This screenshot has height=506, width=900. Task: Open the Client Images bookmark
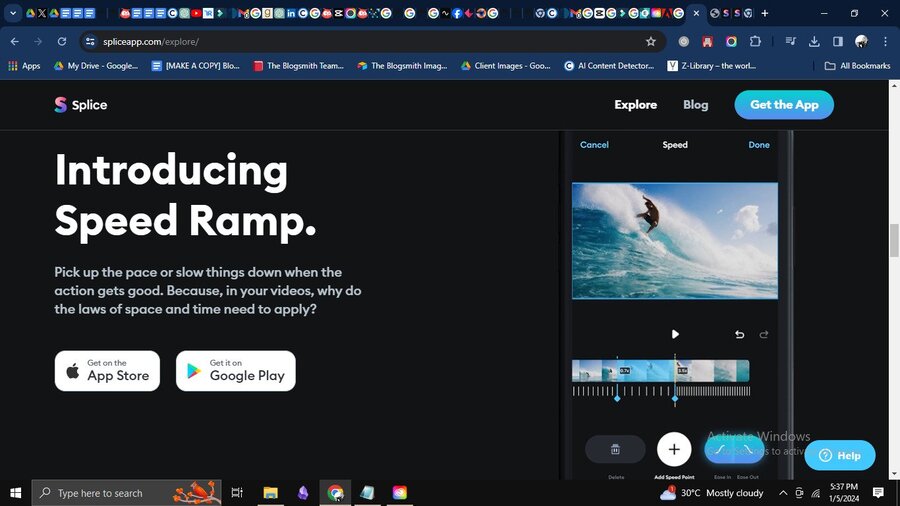[506, 66]
